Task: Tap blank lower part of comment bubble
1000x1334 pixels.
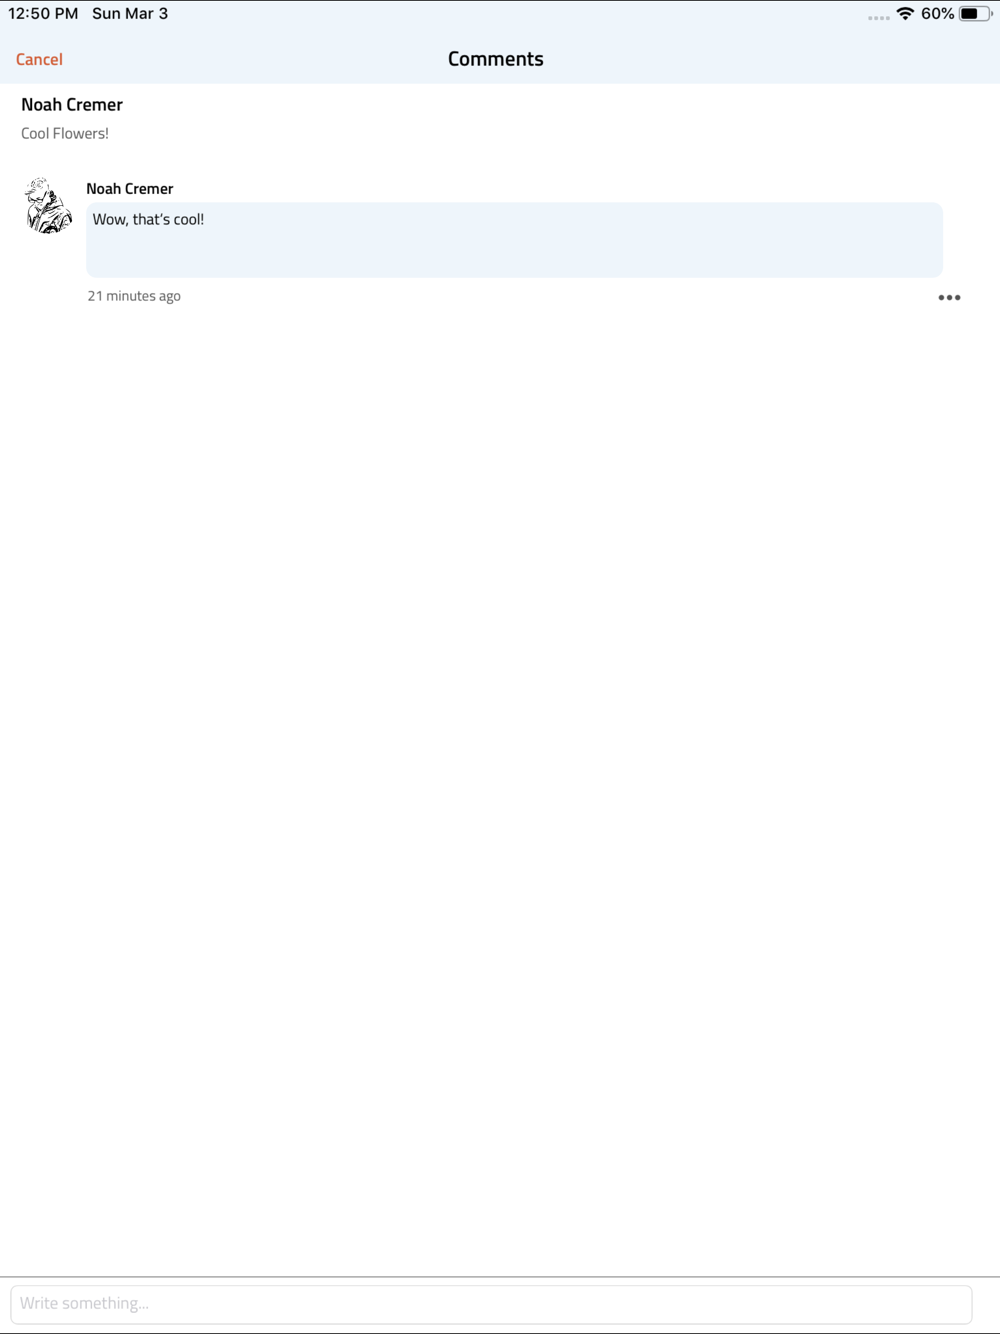Action: tap(514, 255)
